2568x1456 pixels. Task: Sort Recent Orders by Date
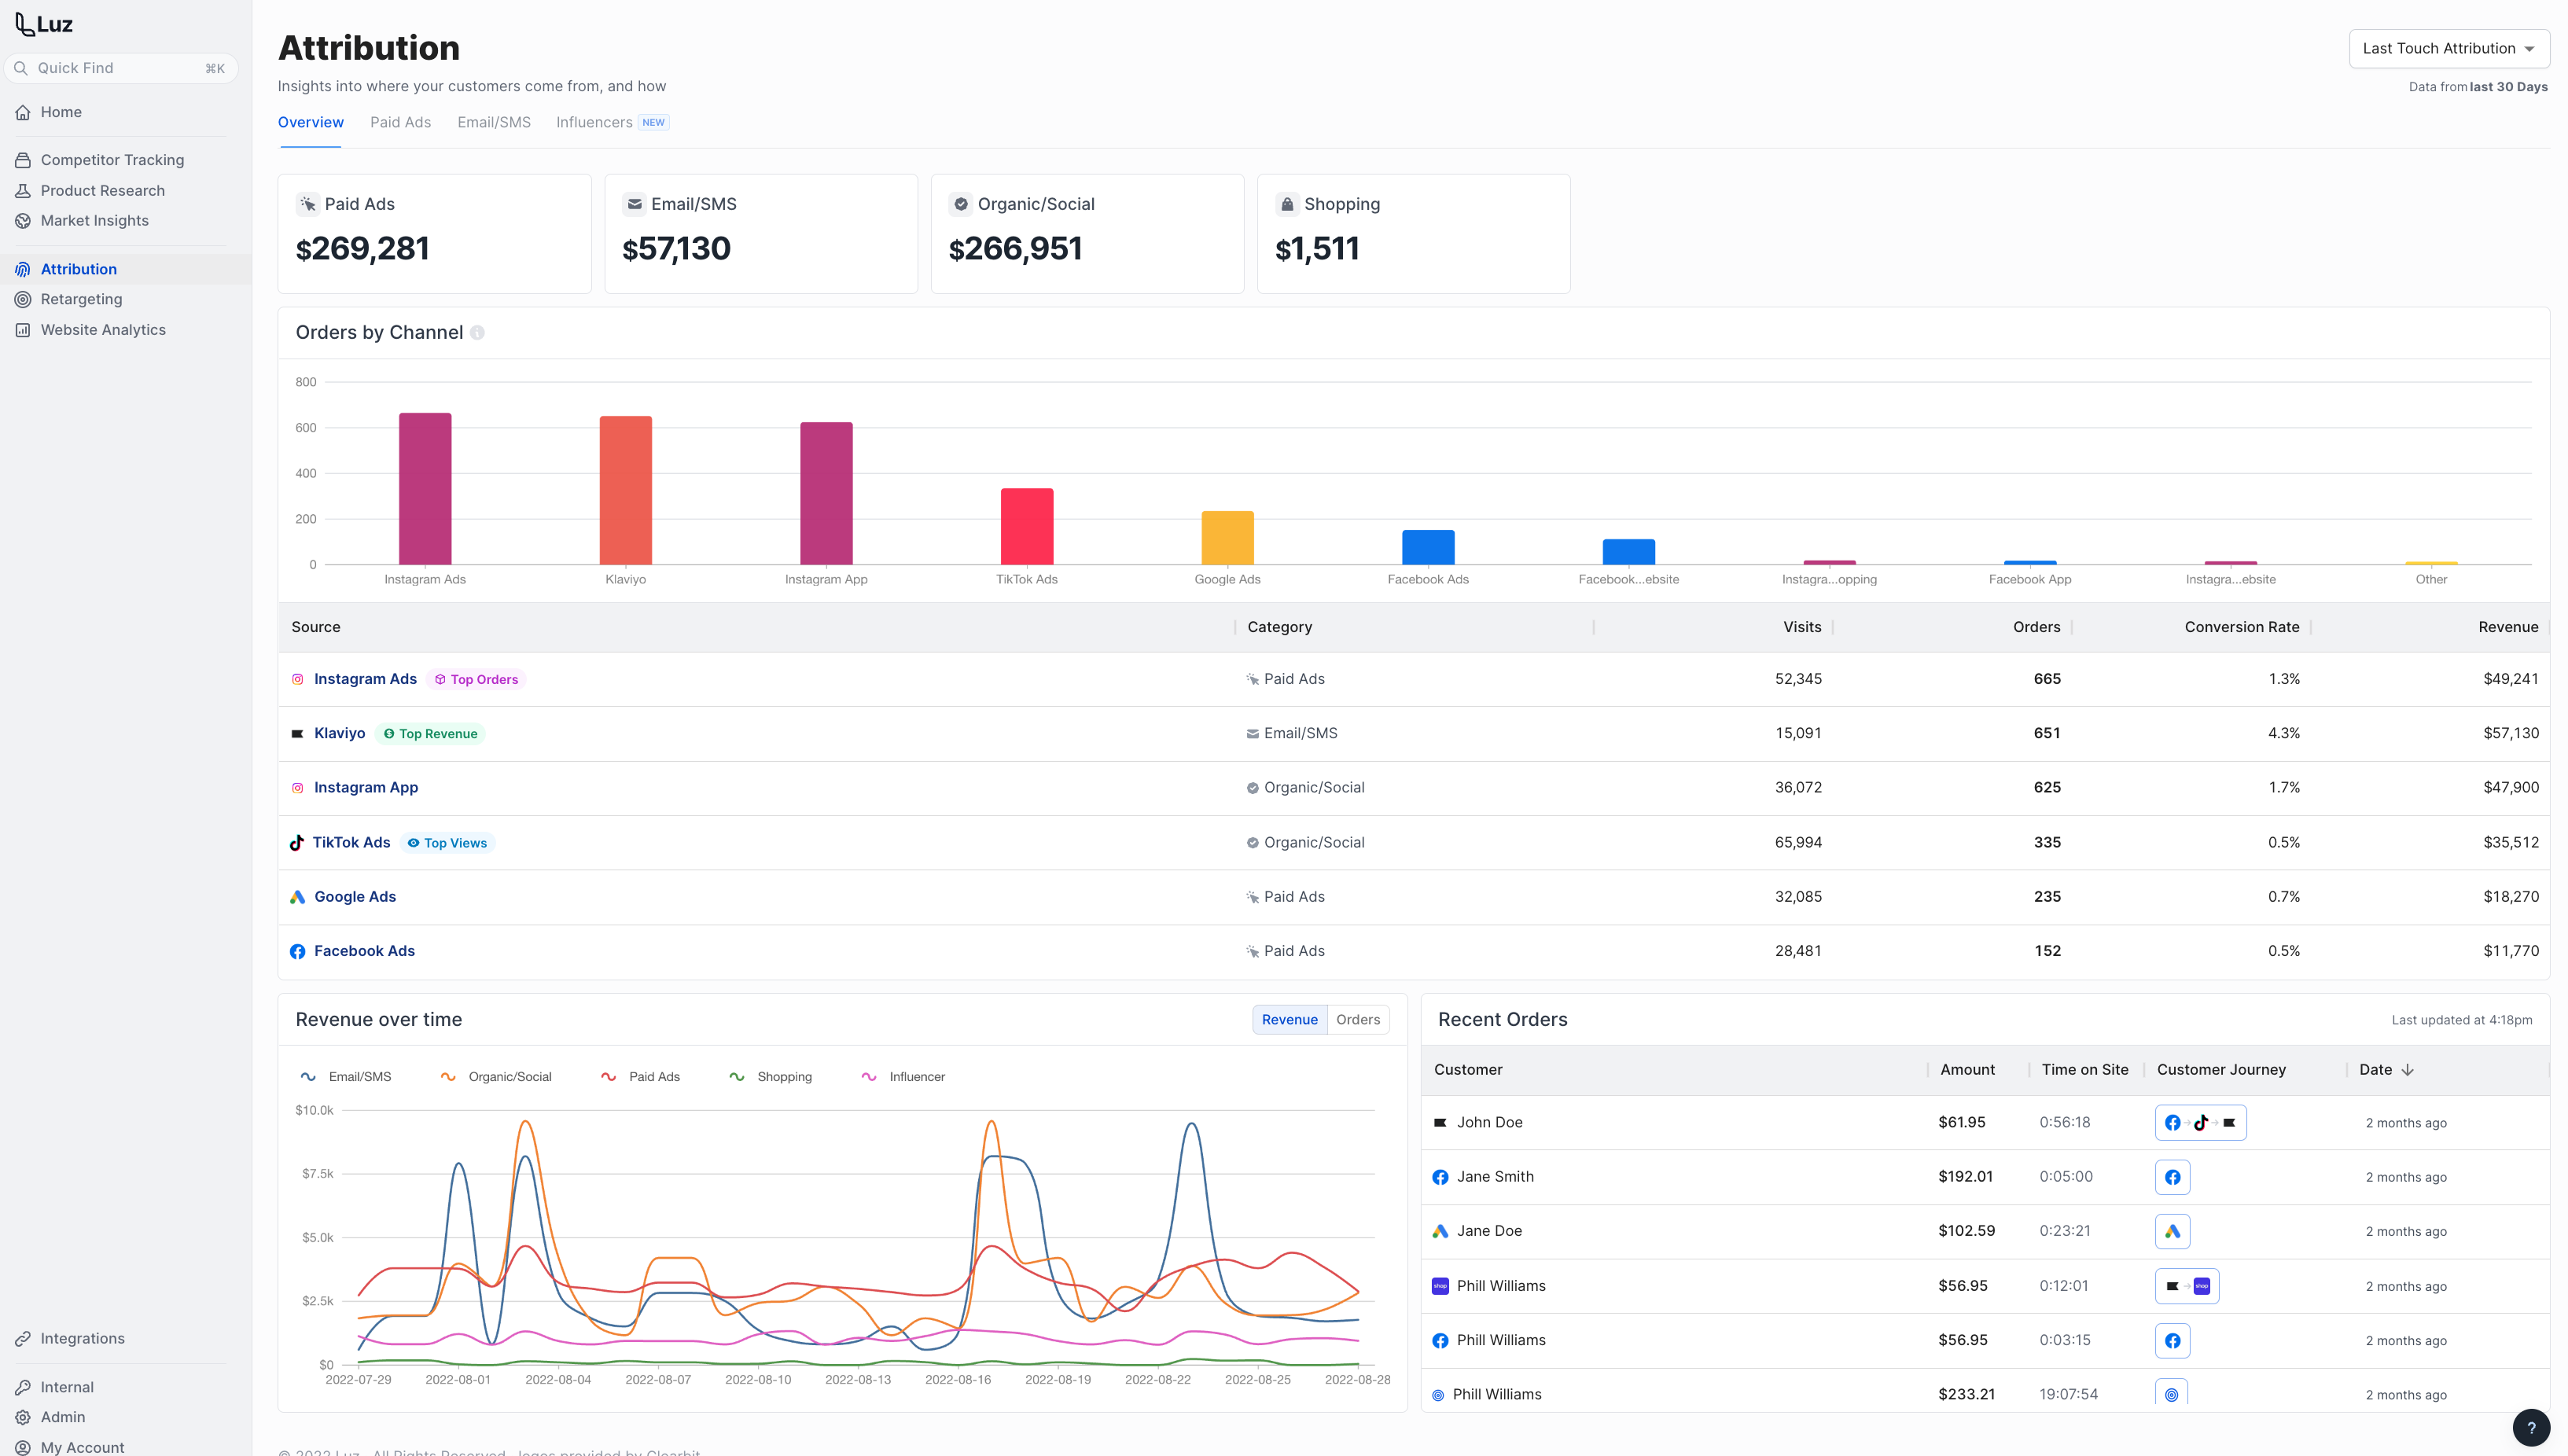(2385, 1069)
